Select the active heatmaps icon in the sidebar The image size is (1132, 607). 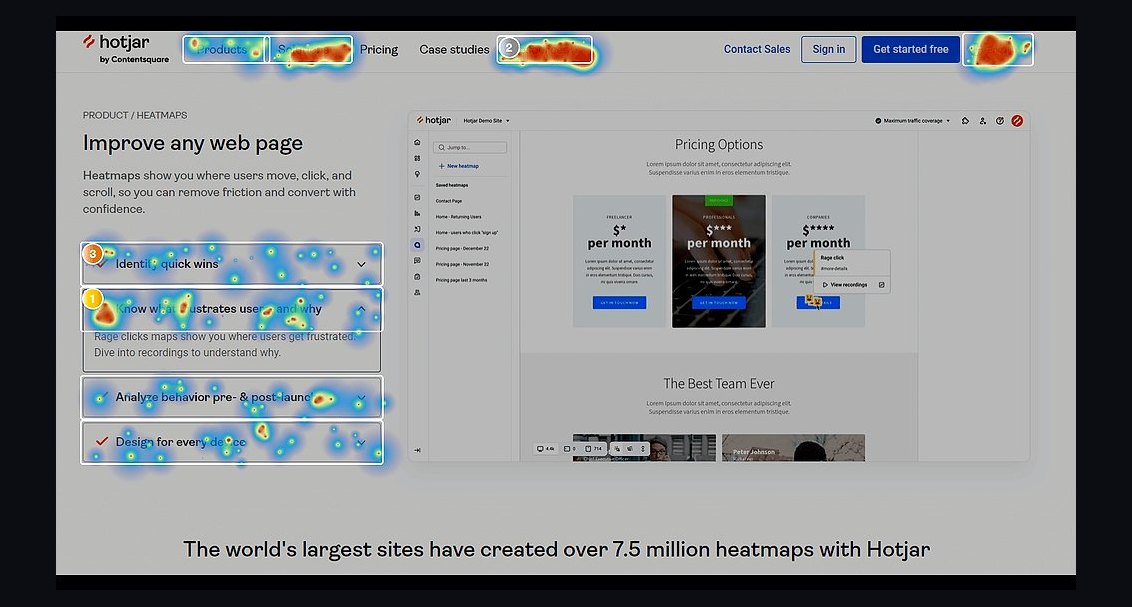tap(417, 245)
